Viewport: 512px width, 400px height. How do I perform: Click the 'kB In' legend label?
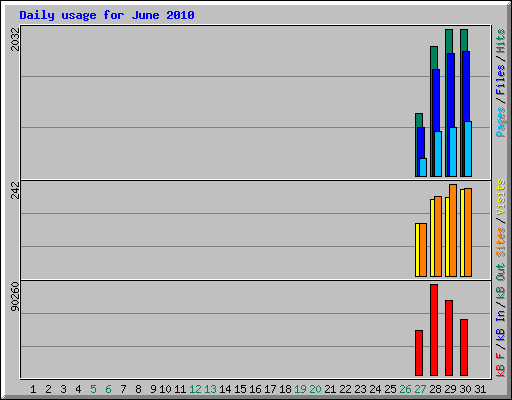point(500,325)
